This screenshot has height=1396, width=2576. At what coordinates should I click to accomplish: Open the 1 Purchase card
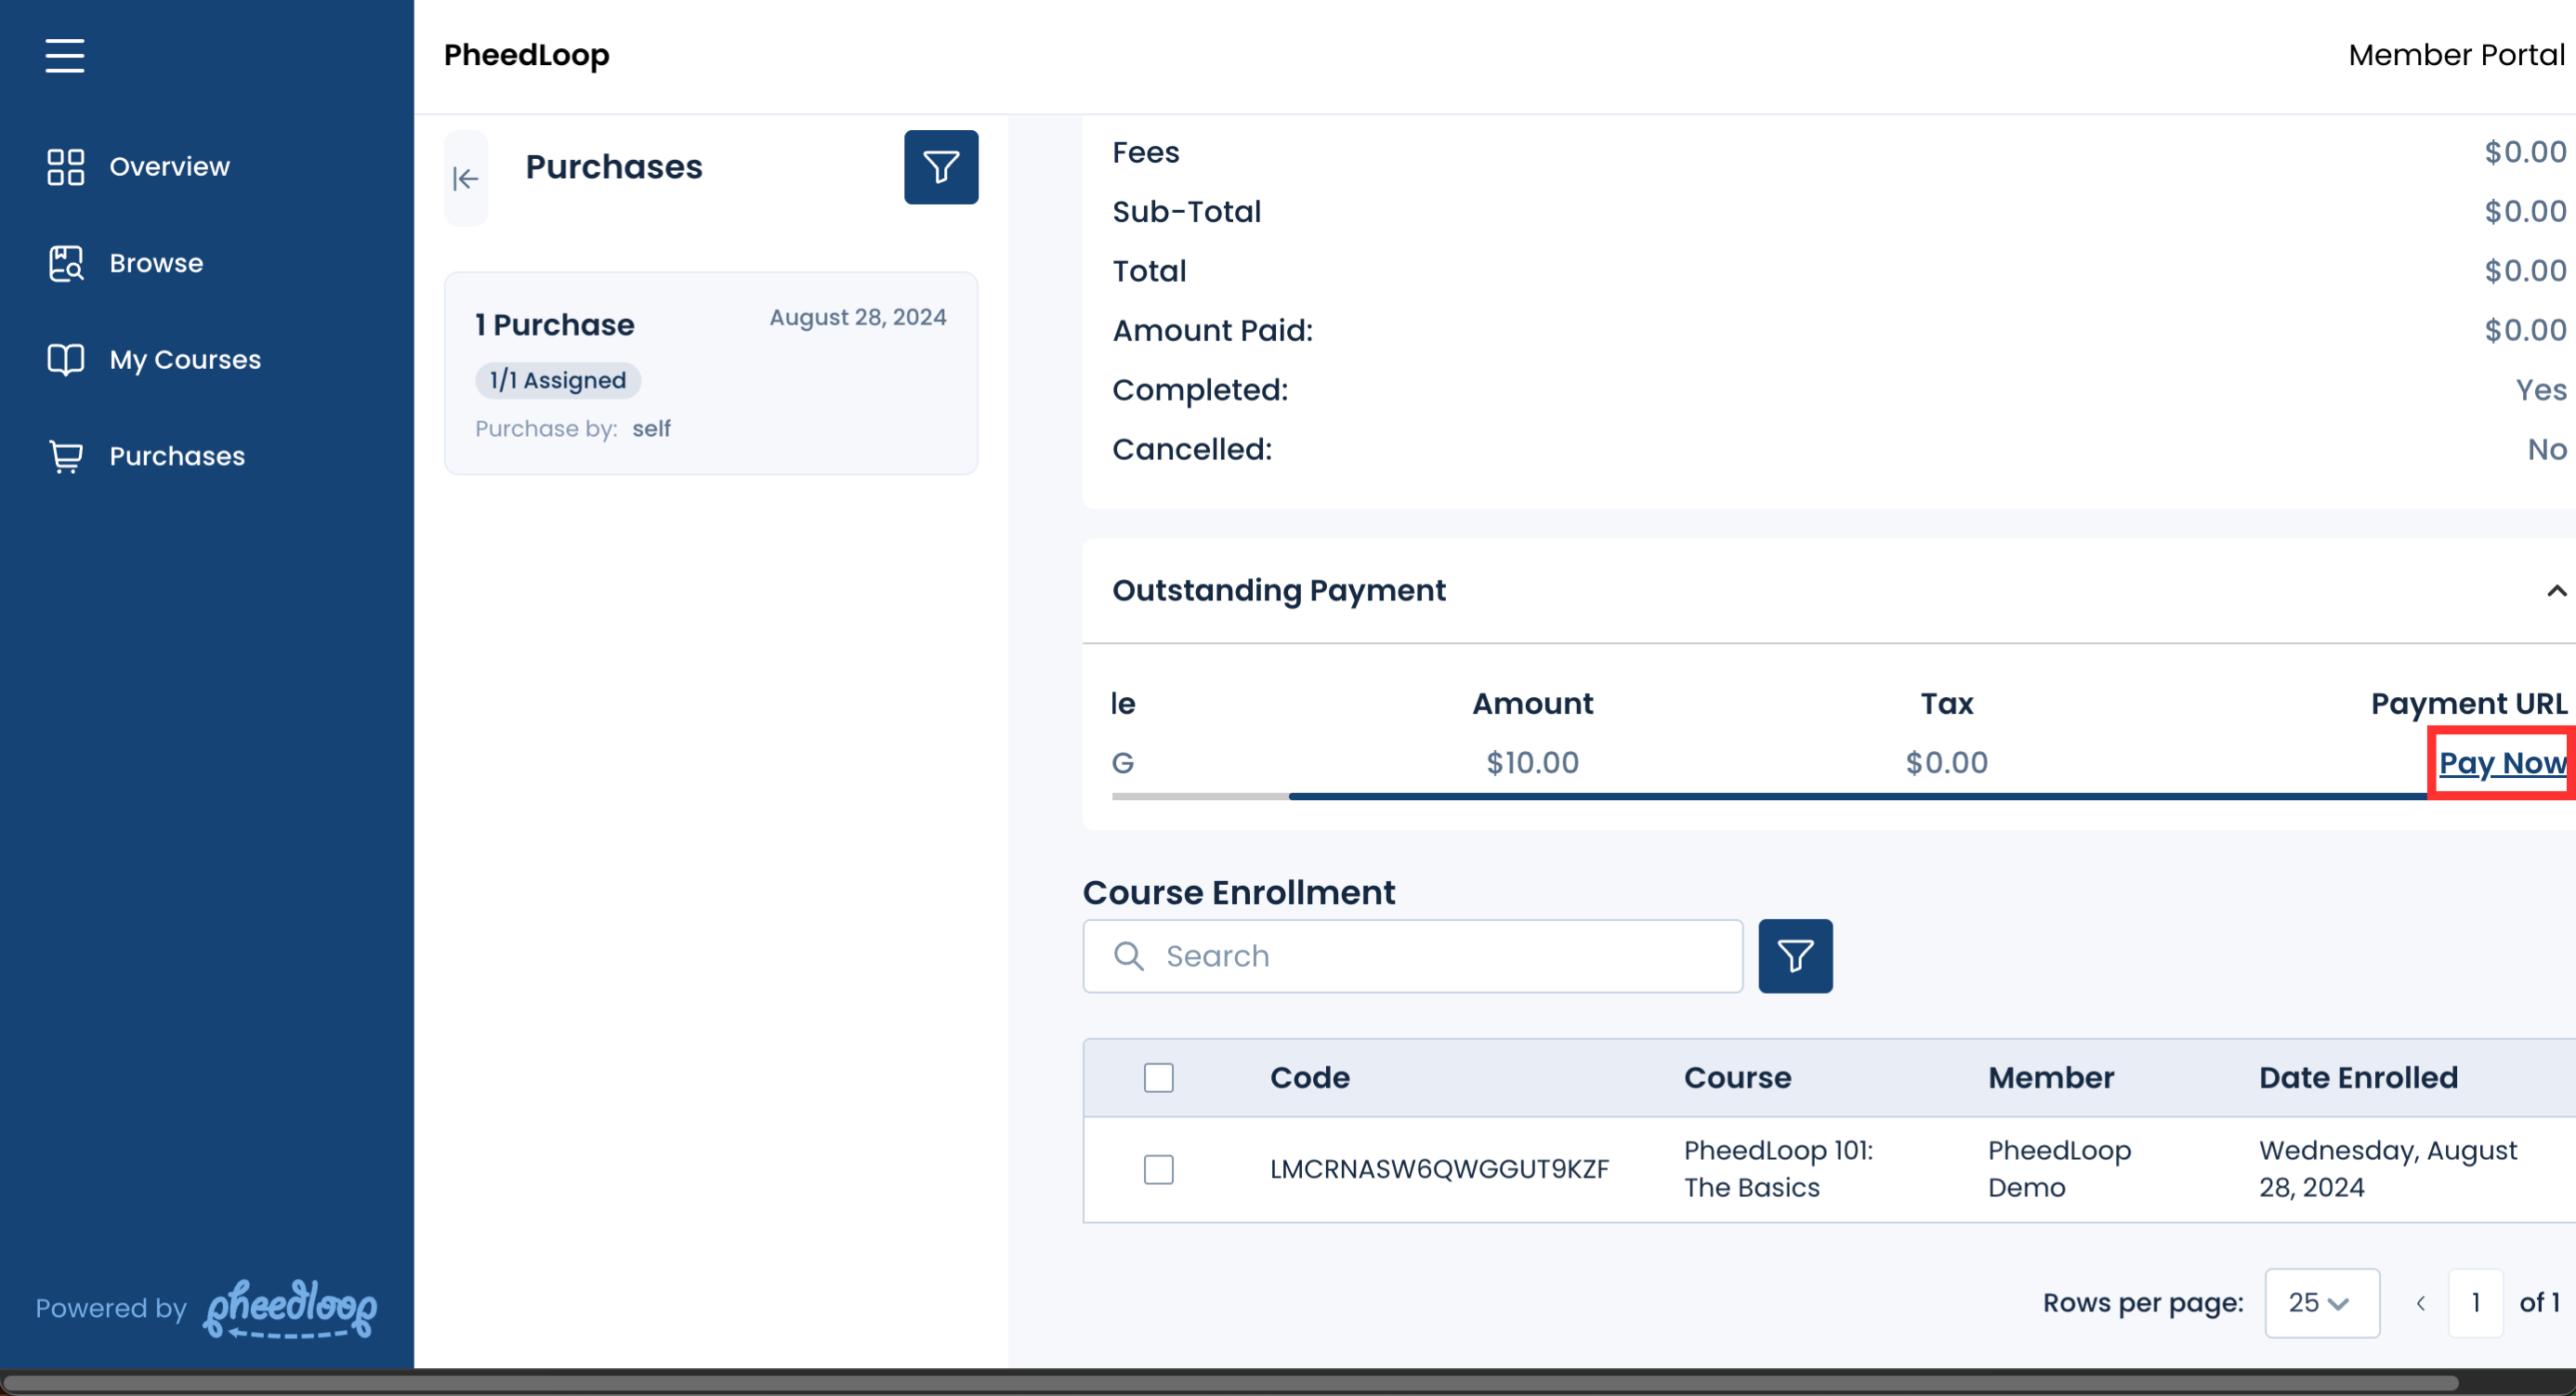point(710,373)
